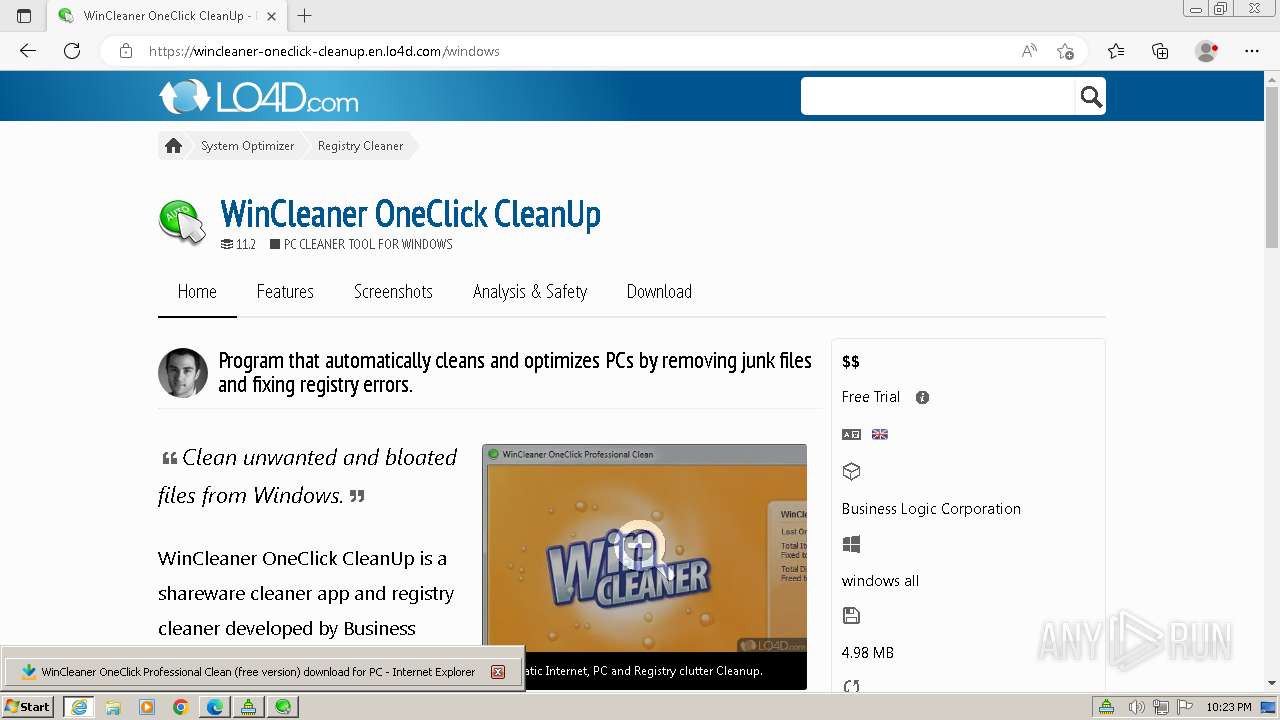Switch to the Features tab
The image size is (1280, 720).
click(285, 292)
